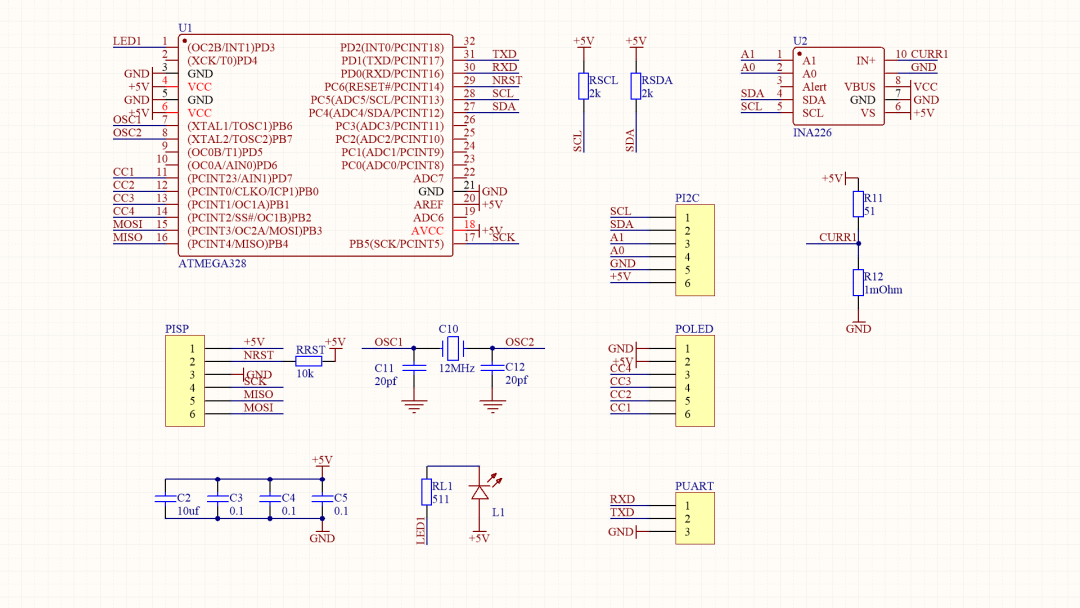This screenshot has height=608, width=1080.
Task: Click the AVCC pin name on U1
Action: coord(427,231)
